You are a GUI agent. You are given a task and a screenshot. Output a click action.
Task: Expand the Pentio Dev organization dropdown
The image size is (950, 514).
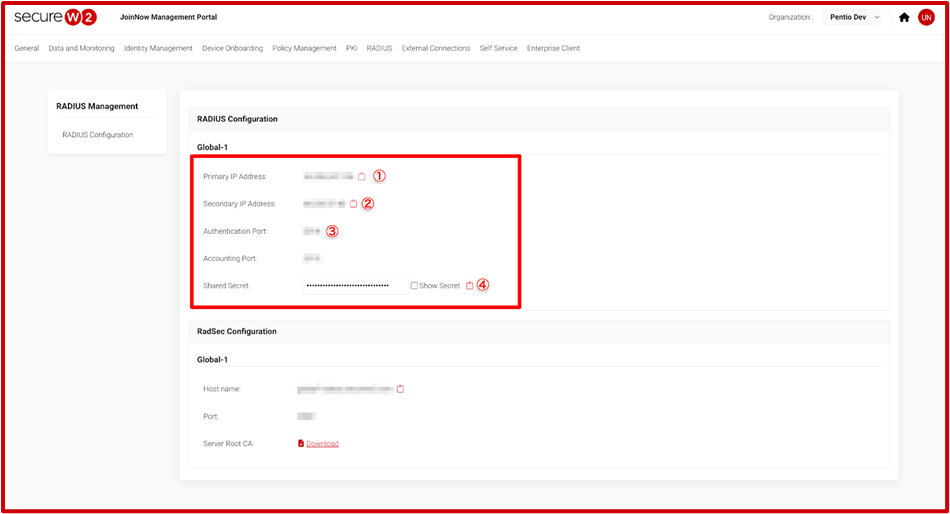tap(853, 17)
